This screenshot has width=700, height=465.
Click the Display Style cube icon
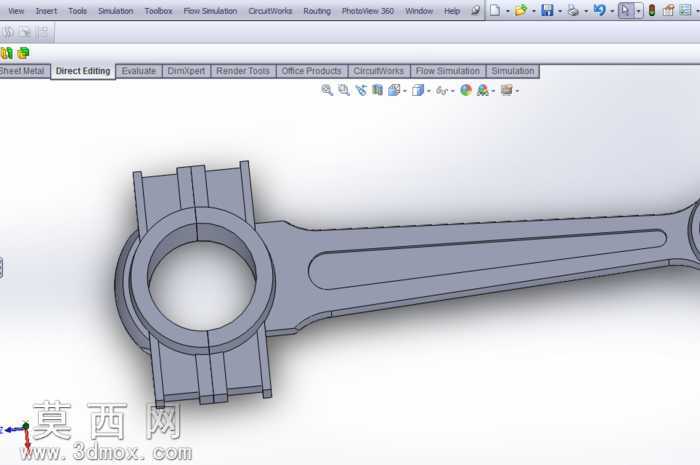(x=418, y=90)
